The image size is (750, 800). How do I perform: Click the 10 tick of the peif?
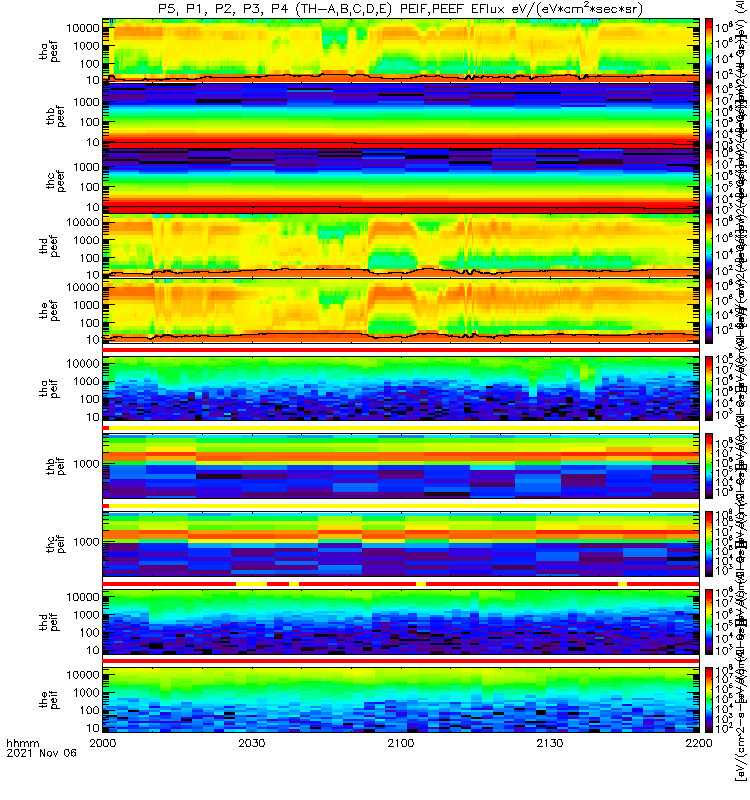tap(93, 728)
